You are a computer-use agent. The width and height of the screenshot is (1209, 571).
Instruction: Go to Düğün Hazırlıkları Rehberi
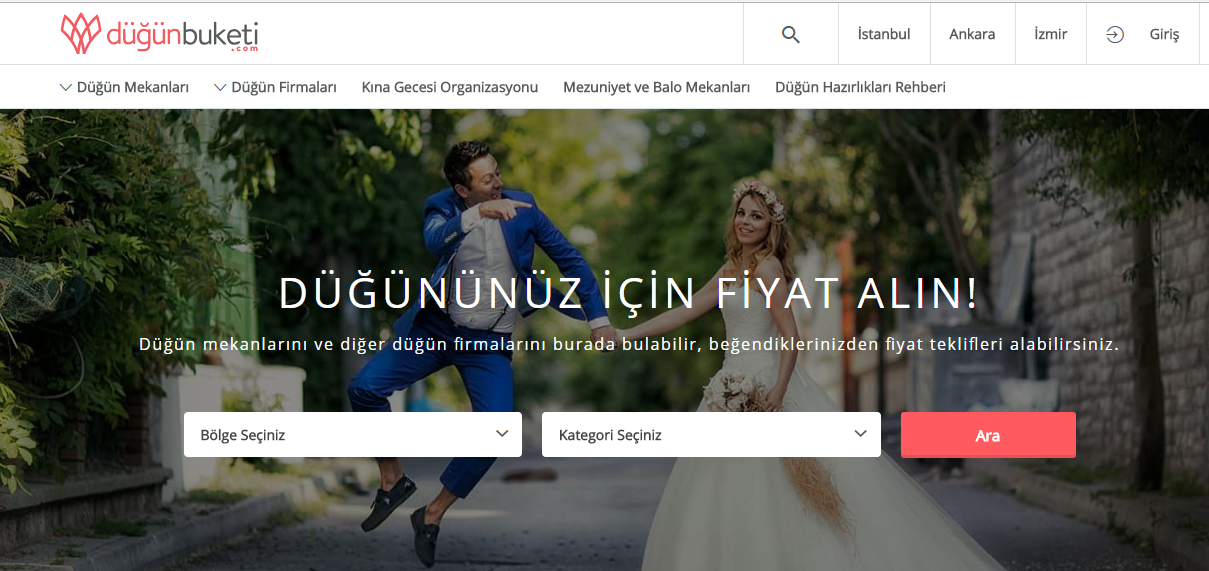[860, 87]
